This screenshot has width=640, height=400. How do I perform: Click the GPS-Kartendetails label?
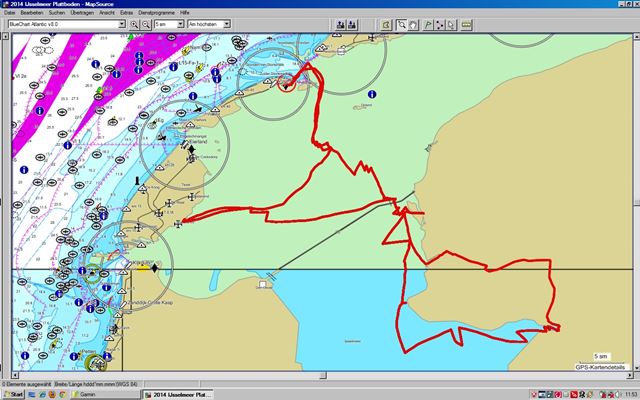(x=600, y=367)
